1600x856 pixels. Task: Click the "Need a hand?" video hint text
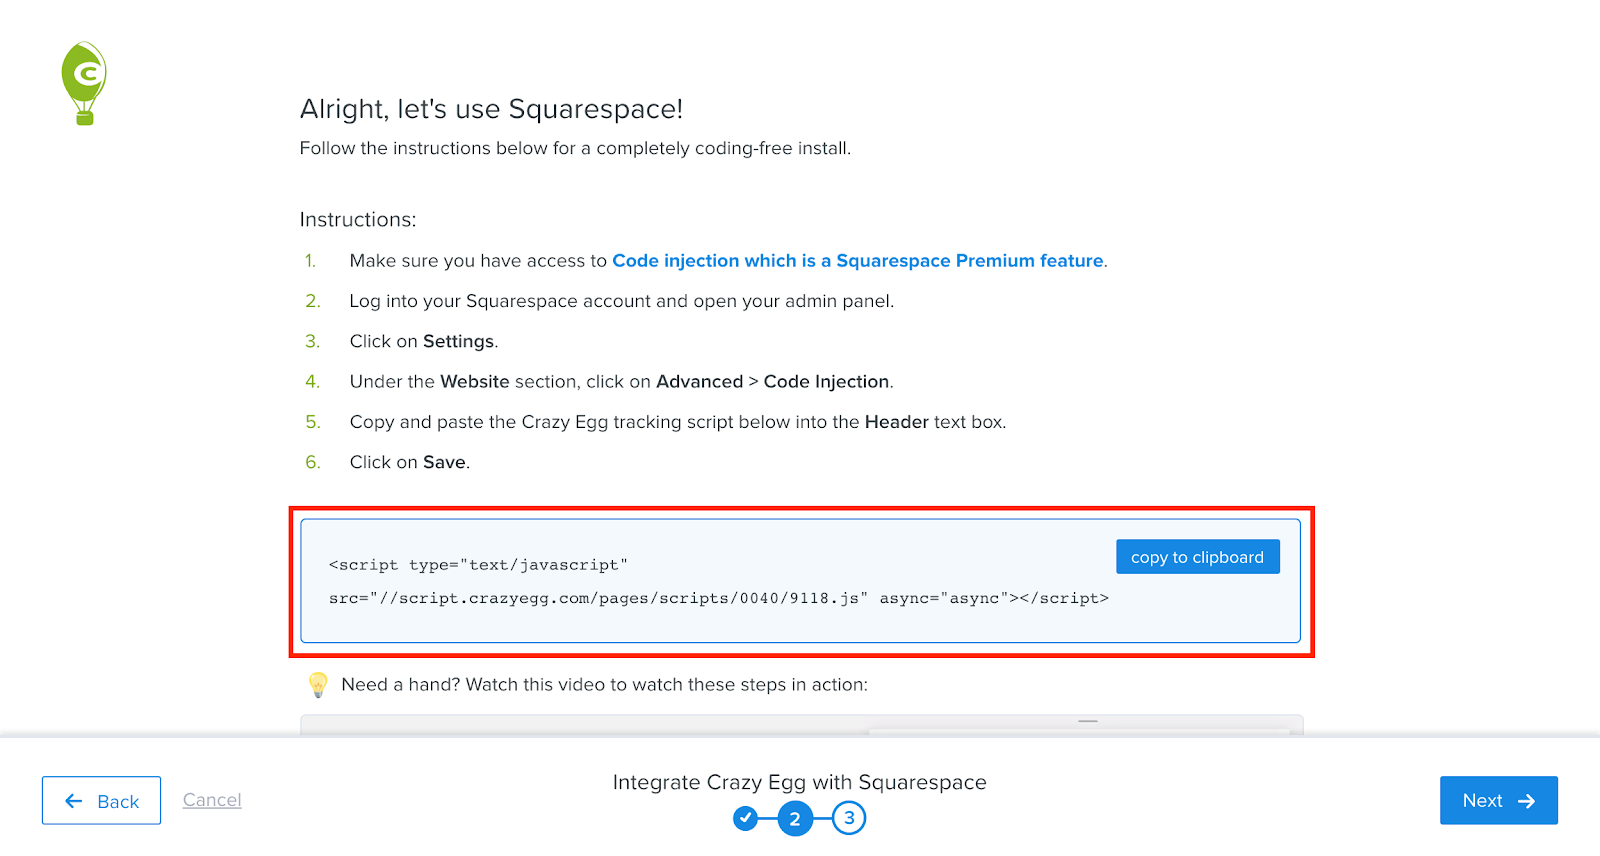[604, 685]
